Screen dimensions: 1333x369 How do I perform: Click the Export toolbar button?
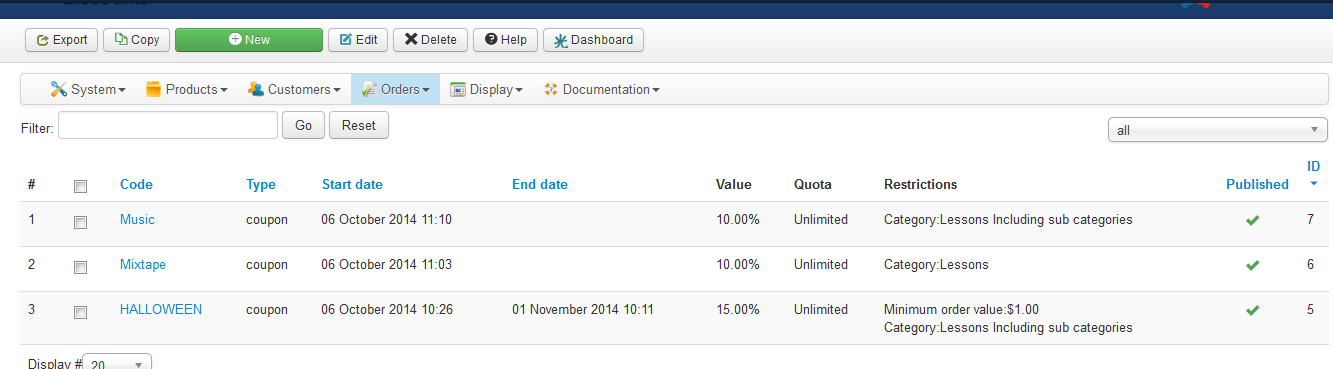pyautogui.click(x=62, y=40)
